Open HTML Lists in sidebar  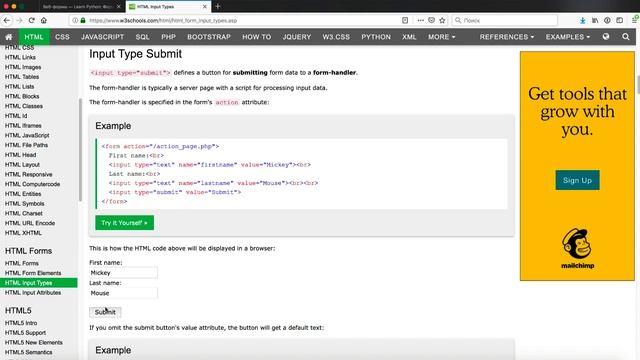20,87
